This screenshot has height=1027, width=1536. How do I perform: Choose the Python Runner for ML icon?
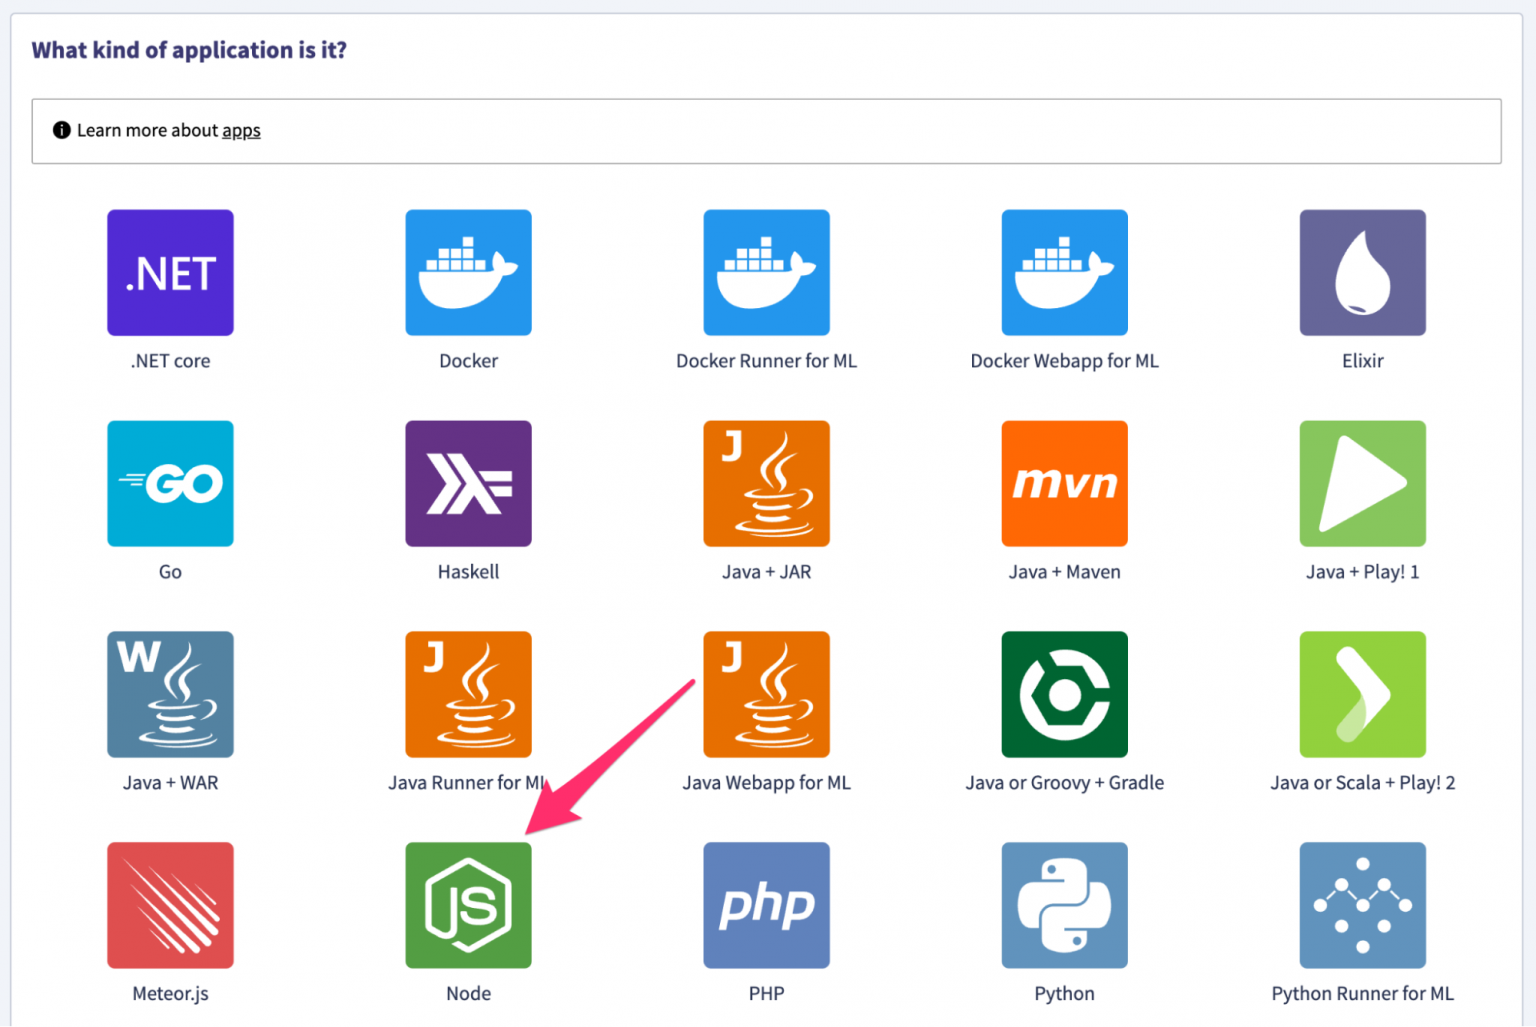1362,905
